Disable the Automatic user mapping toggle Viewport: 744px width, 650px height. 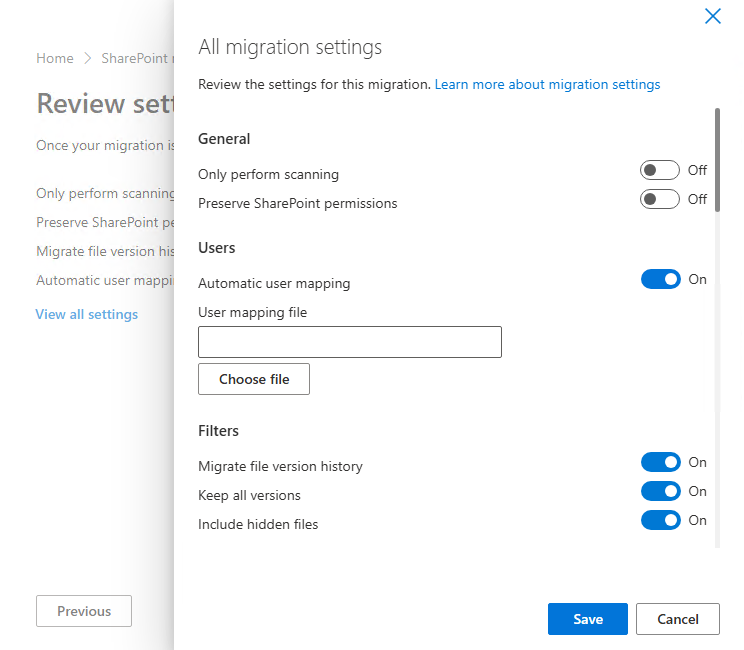[660, 280]
